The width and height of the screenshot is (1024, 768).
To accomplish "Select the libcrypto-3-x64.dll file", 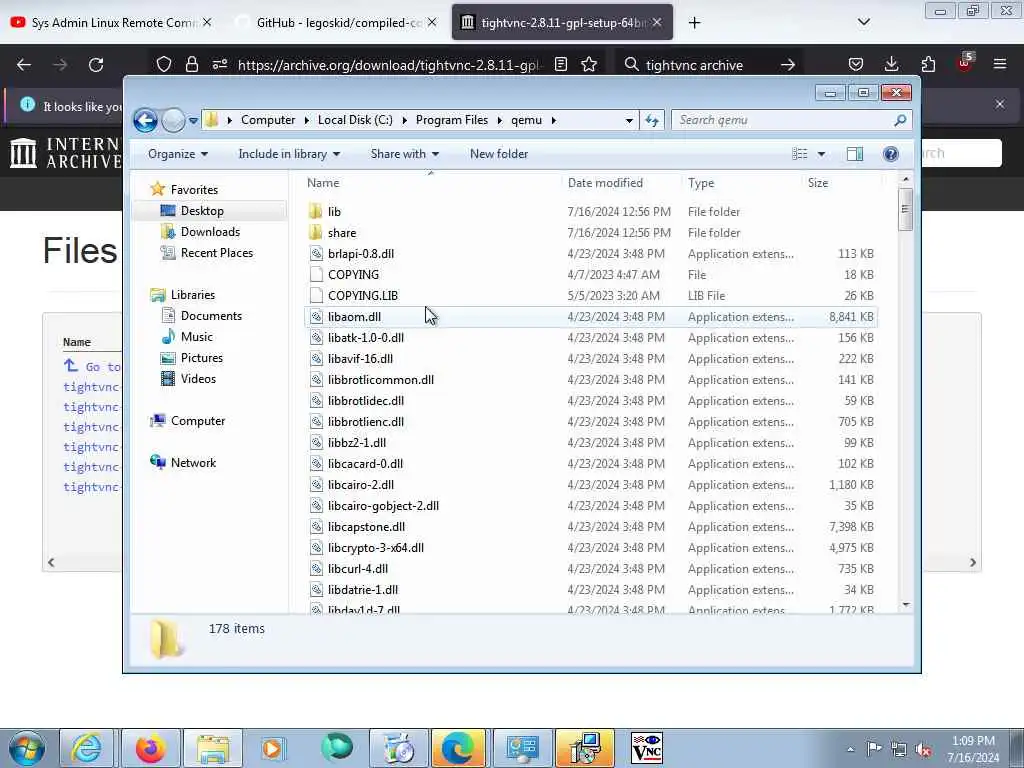I will [376, 548].
